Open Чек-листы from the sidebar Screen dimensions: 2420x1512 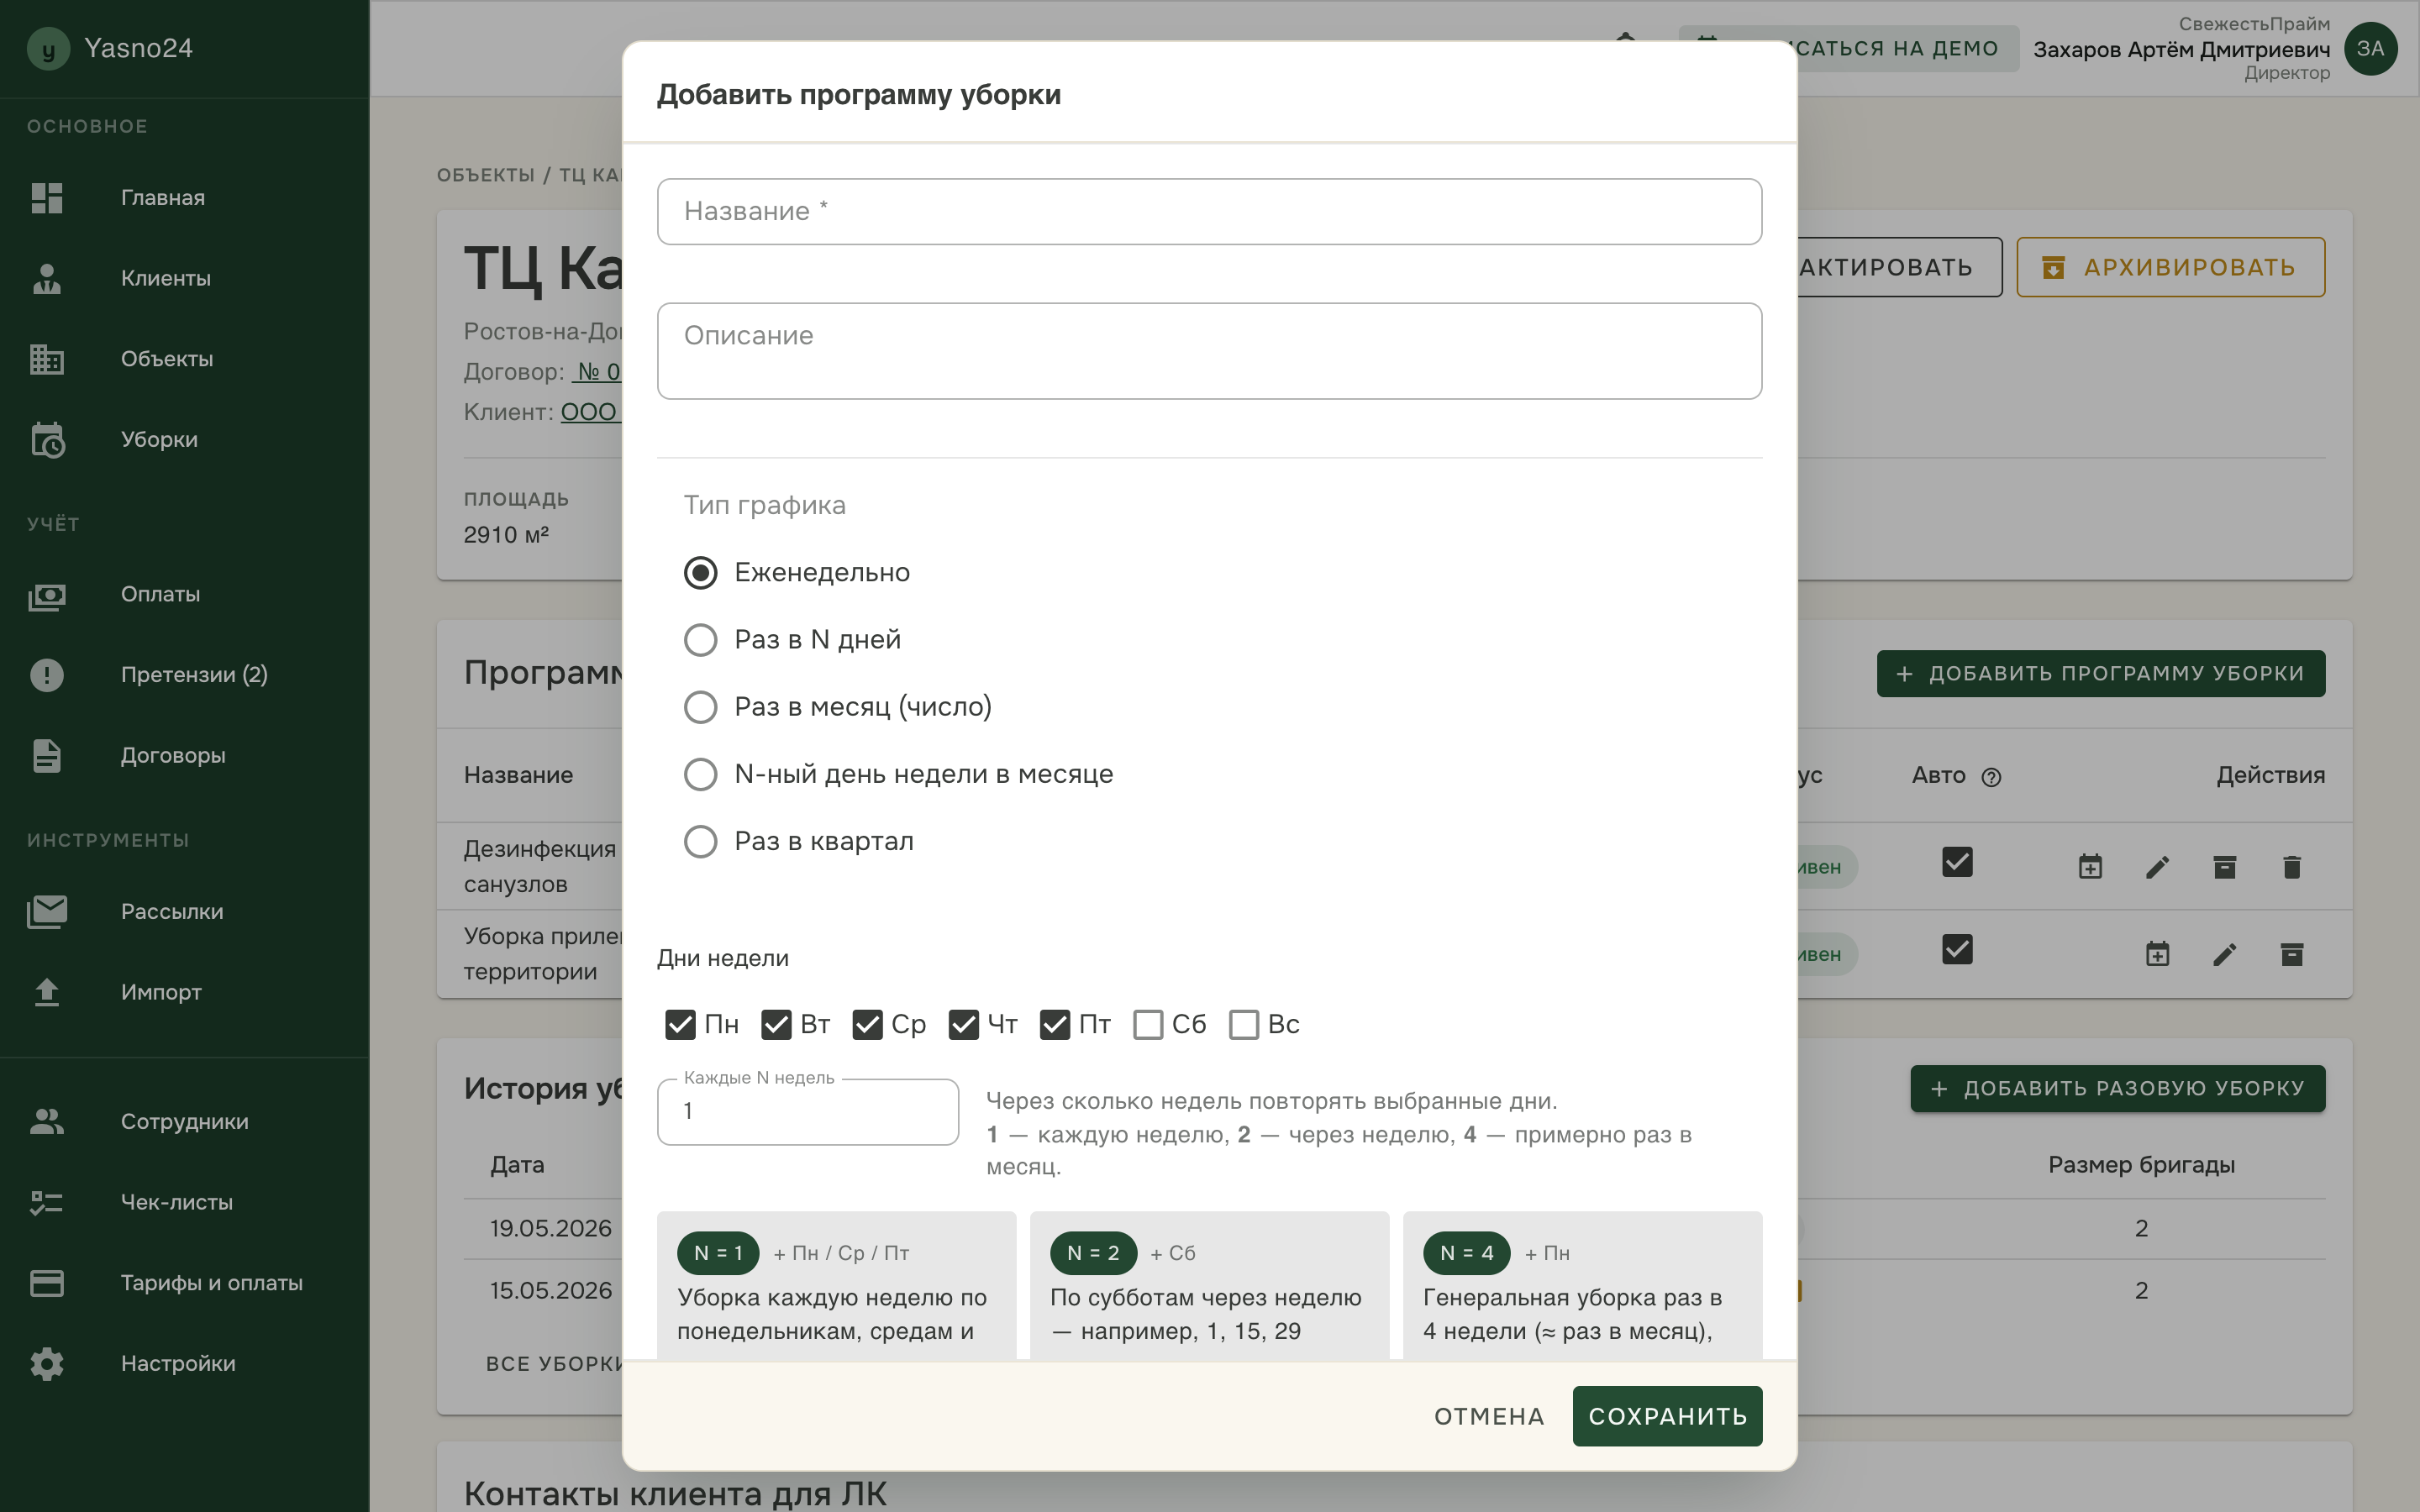click(176, 1203)
